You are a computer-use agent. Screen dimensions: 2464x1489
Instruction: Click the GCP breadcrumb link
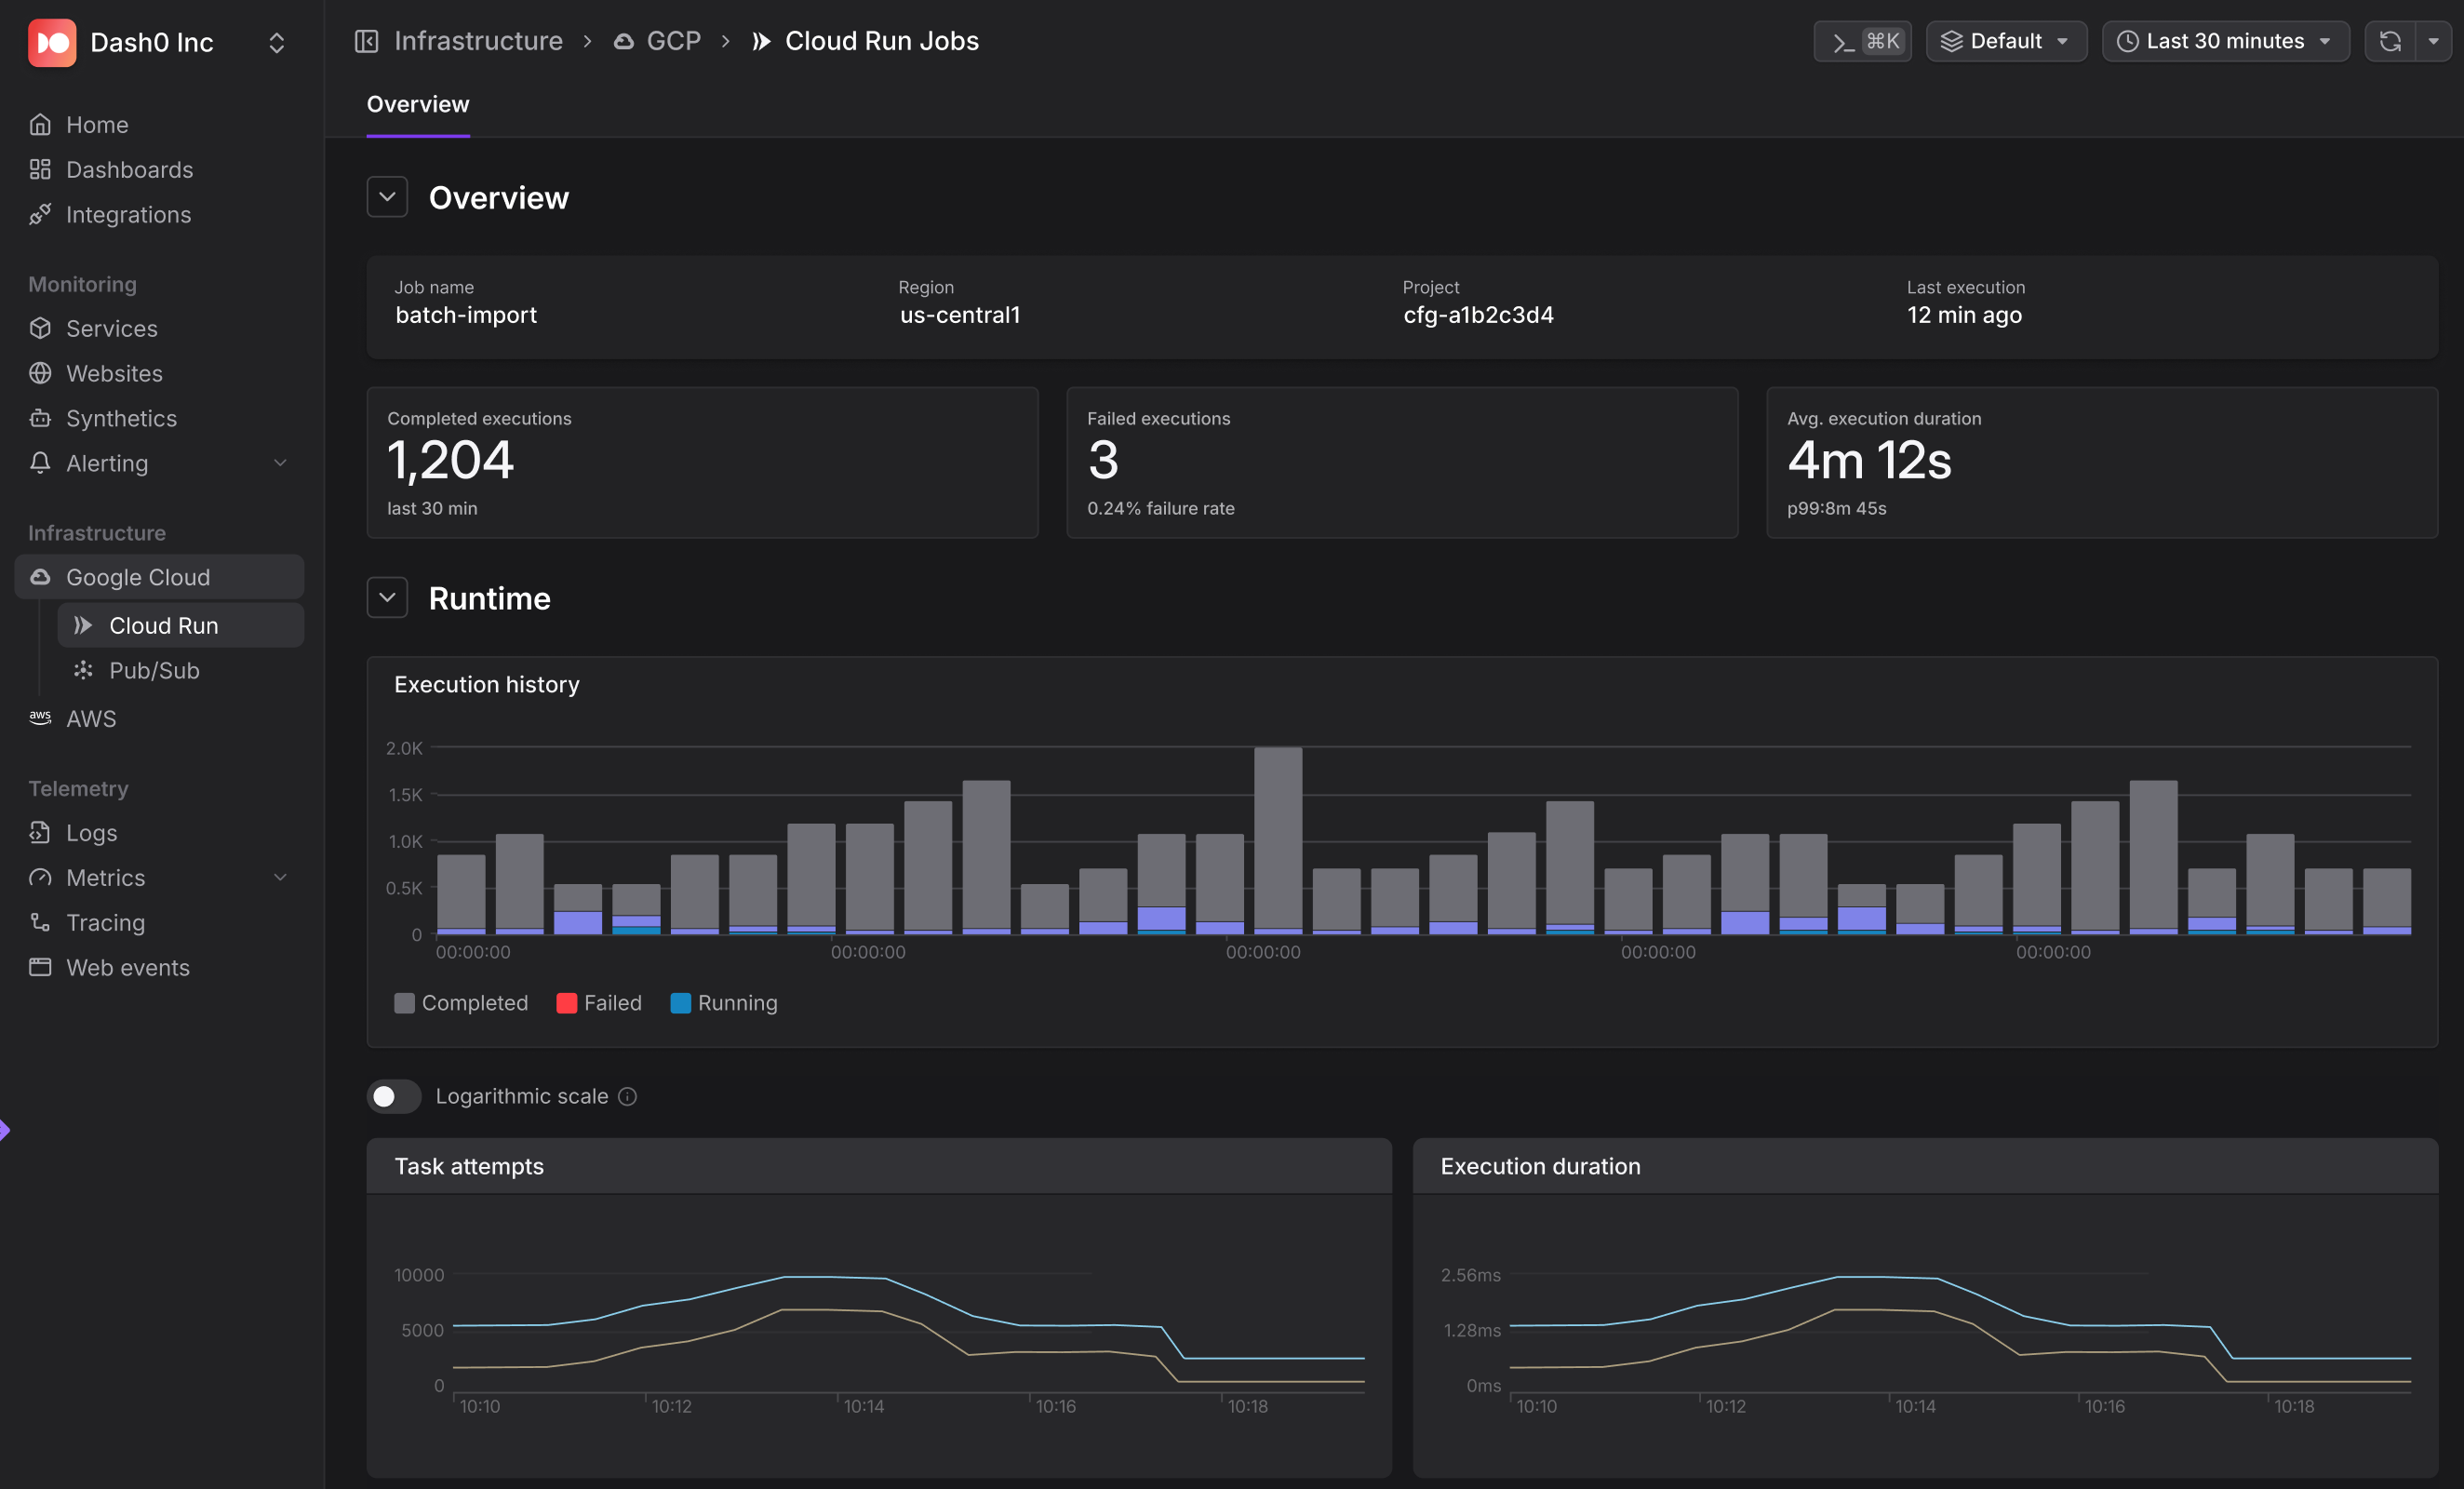pos(672,41)
